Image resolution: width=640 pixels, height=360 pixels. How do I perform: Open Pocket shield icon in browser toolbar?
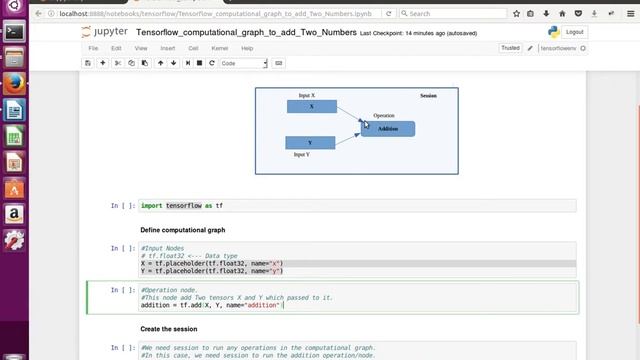578,13
